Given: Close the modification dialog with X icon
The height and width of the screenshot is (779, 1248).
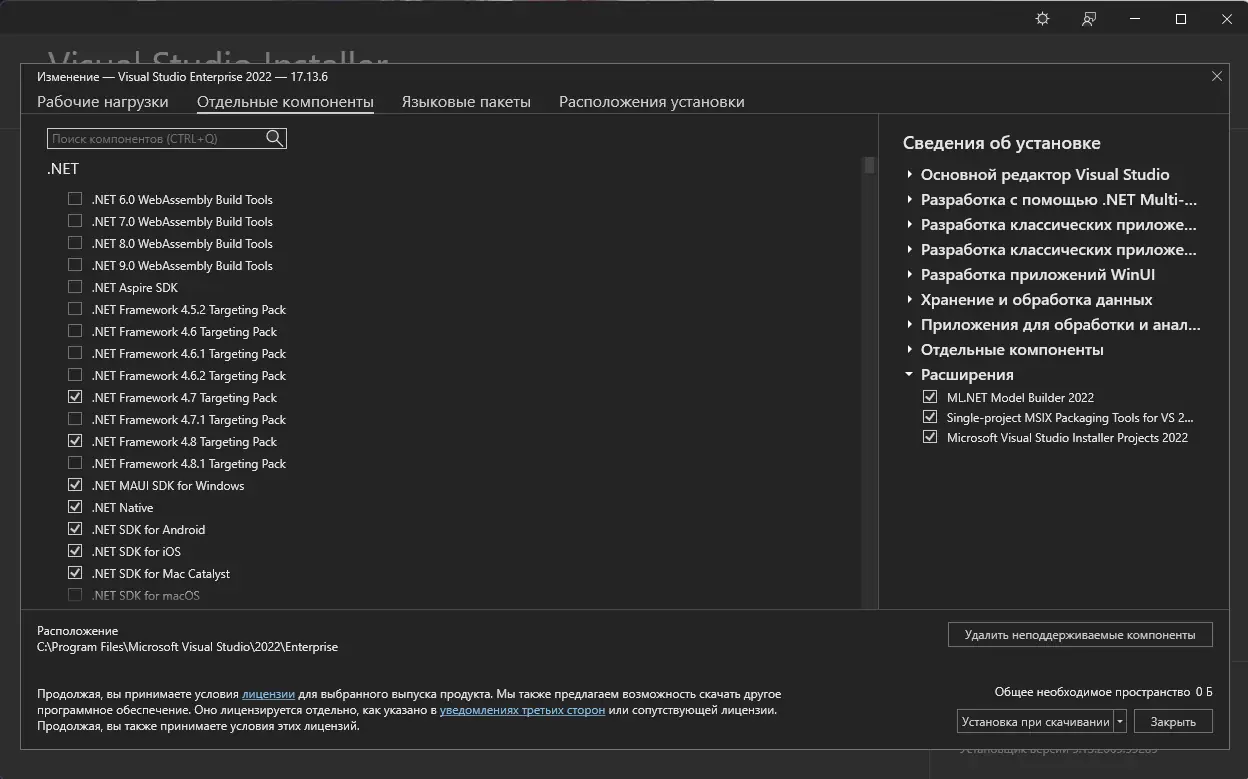Looking at the screenshot, I should point(1217,76).
